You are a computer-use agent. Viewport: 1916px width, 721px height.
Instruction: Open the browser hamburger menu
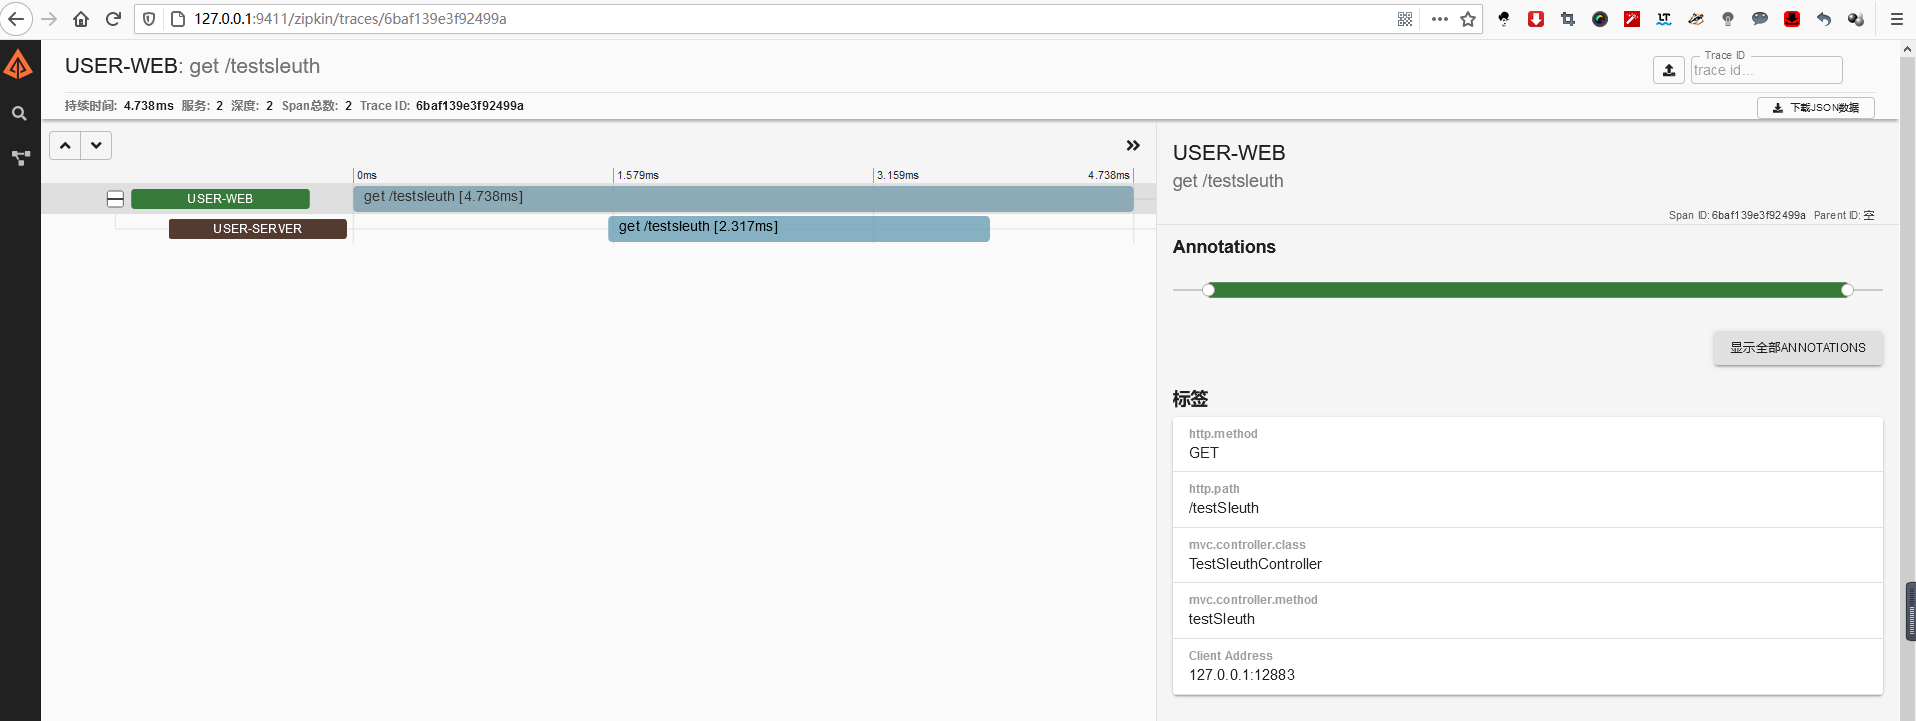pos(1896,19)
